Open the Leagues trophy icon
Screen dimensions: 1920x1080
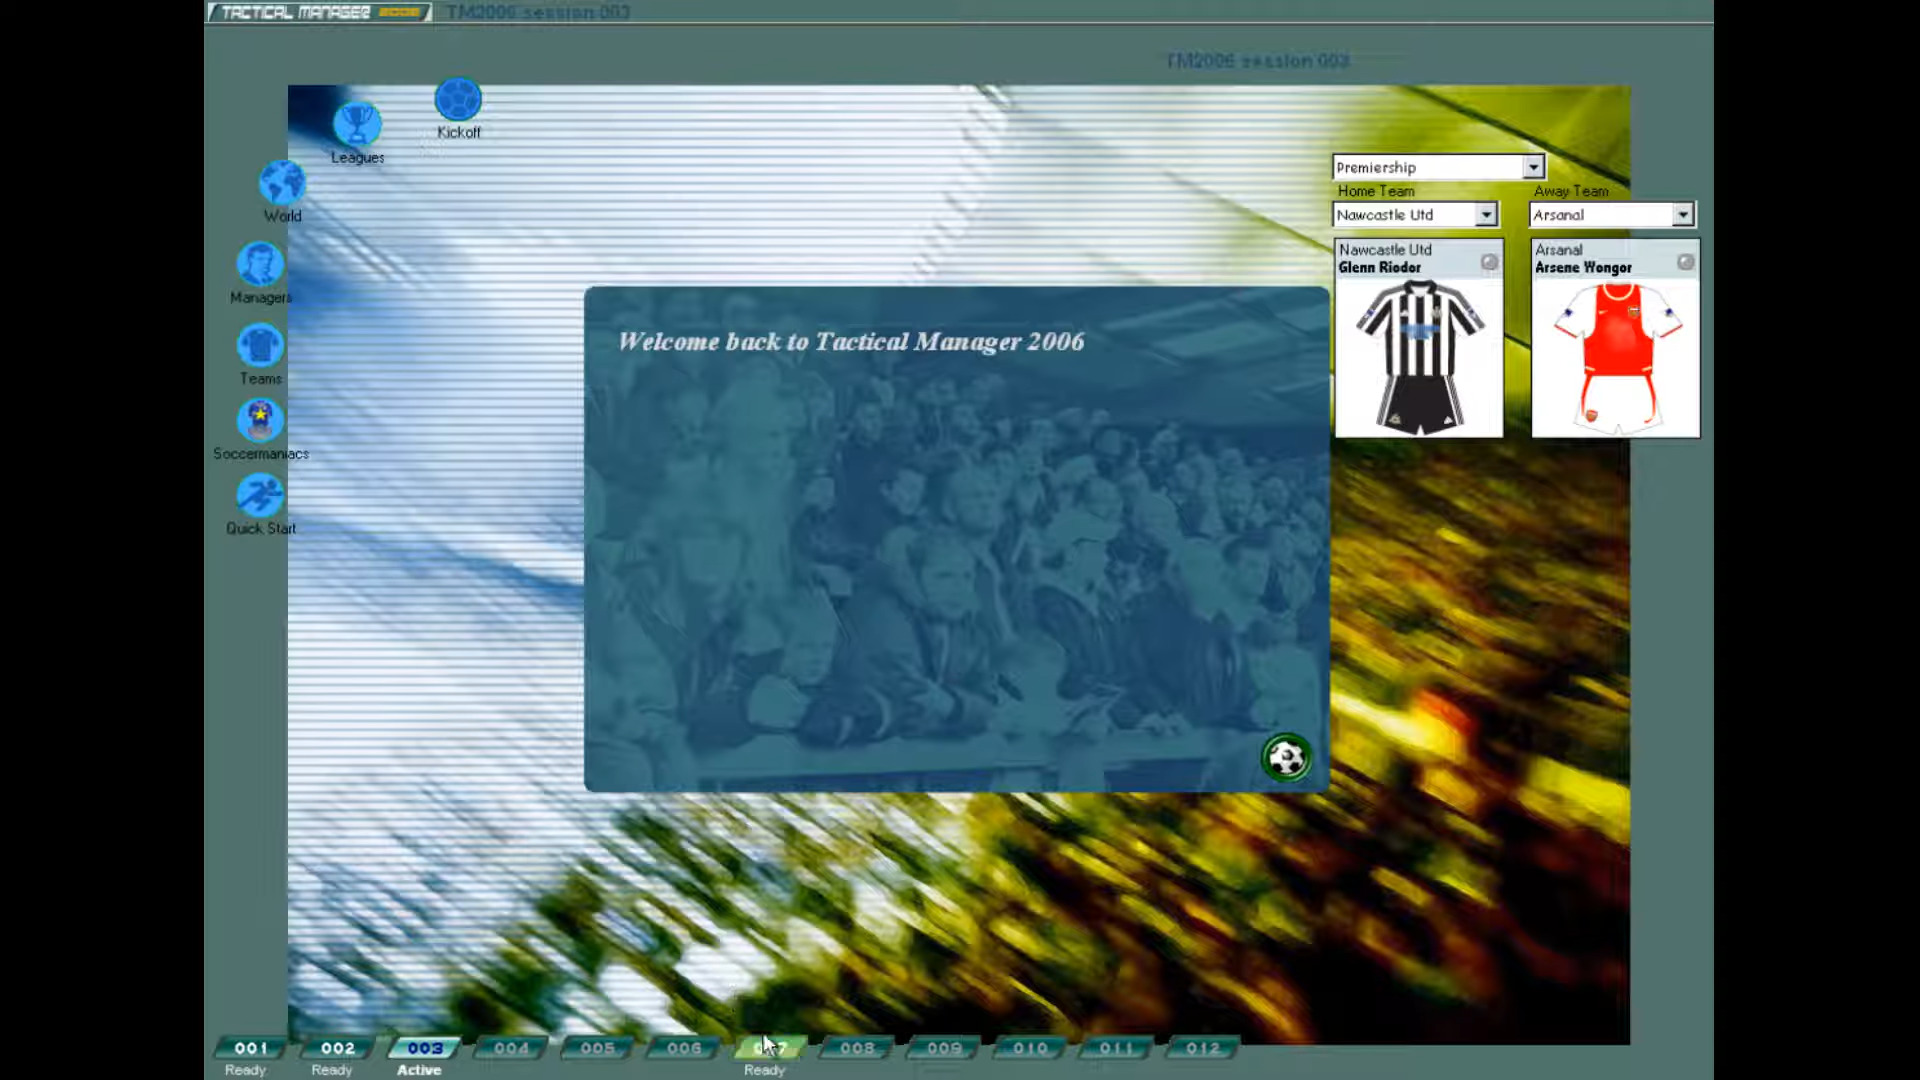(357, 125)
